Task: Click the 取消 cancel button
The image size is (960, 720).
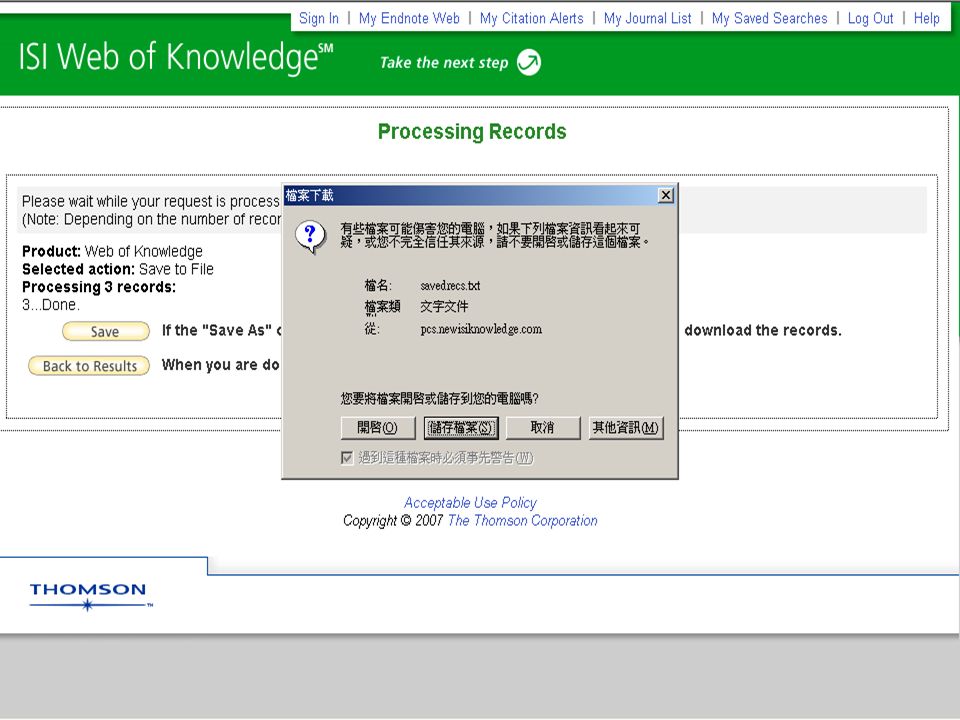Action: (x=542, y=427)
